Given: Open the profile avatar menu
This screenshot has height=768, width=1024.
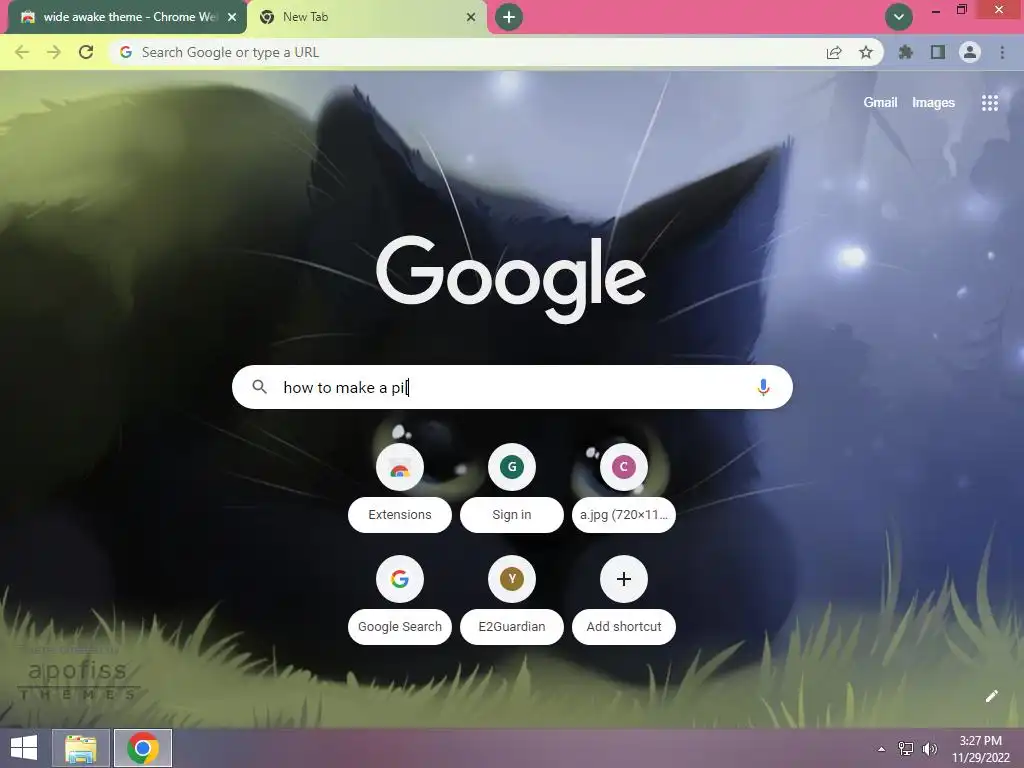Looking at the screenshot, I should [x=970, y=52].
